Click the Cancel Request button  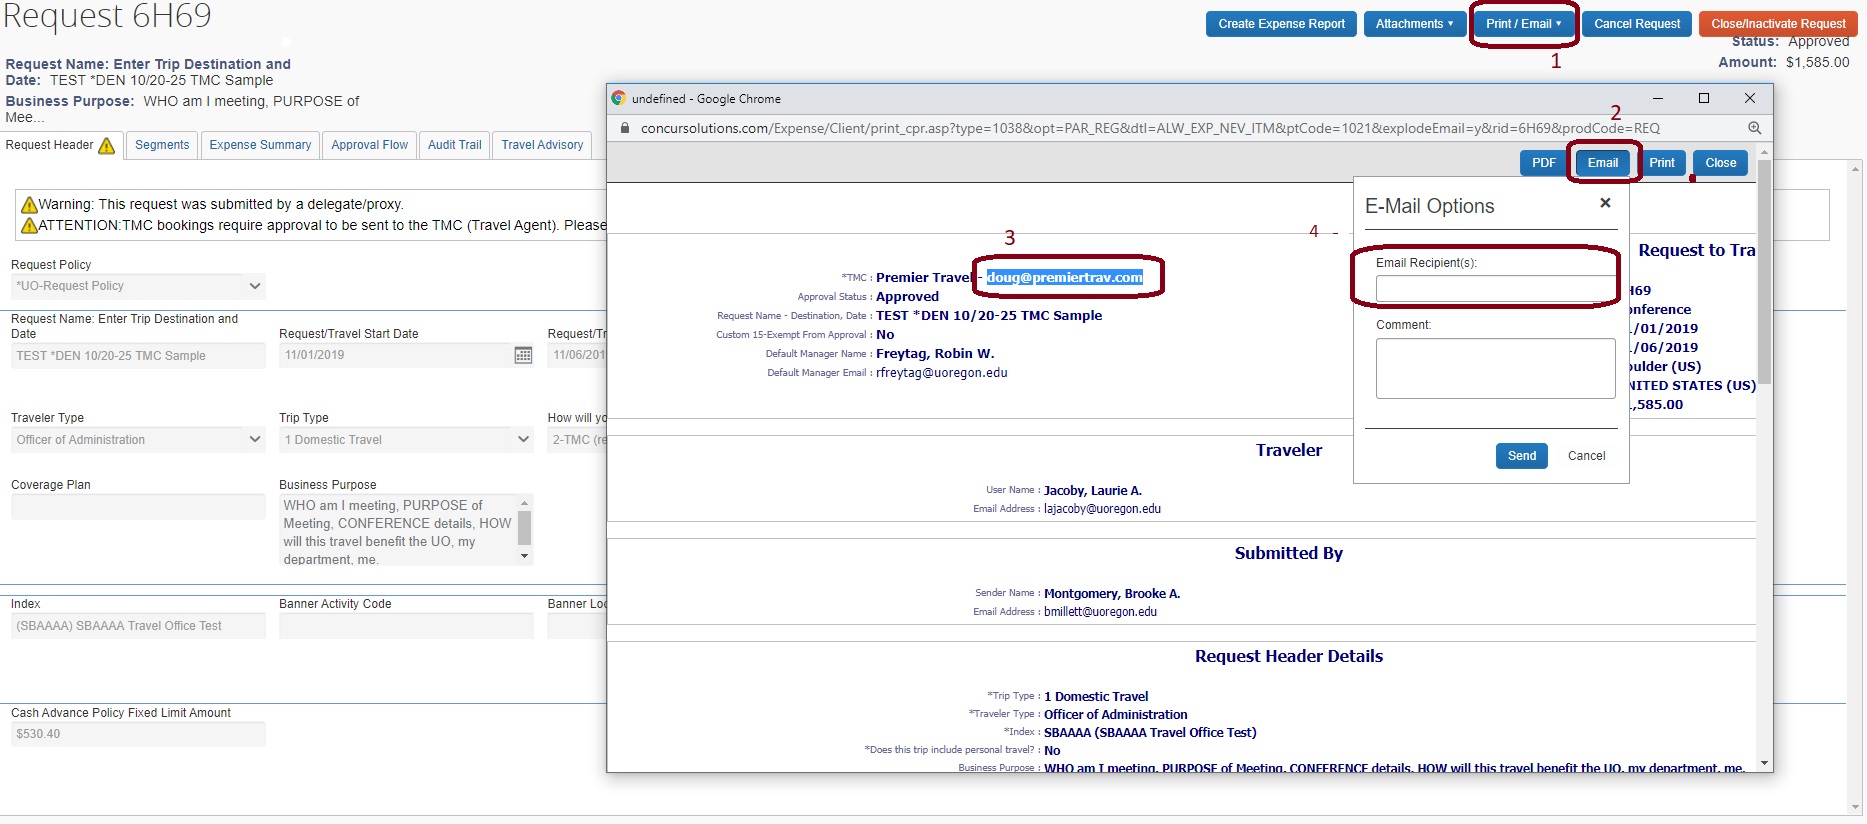point(1637,24)
